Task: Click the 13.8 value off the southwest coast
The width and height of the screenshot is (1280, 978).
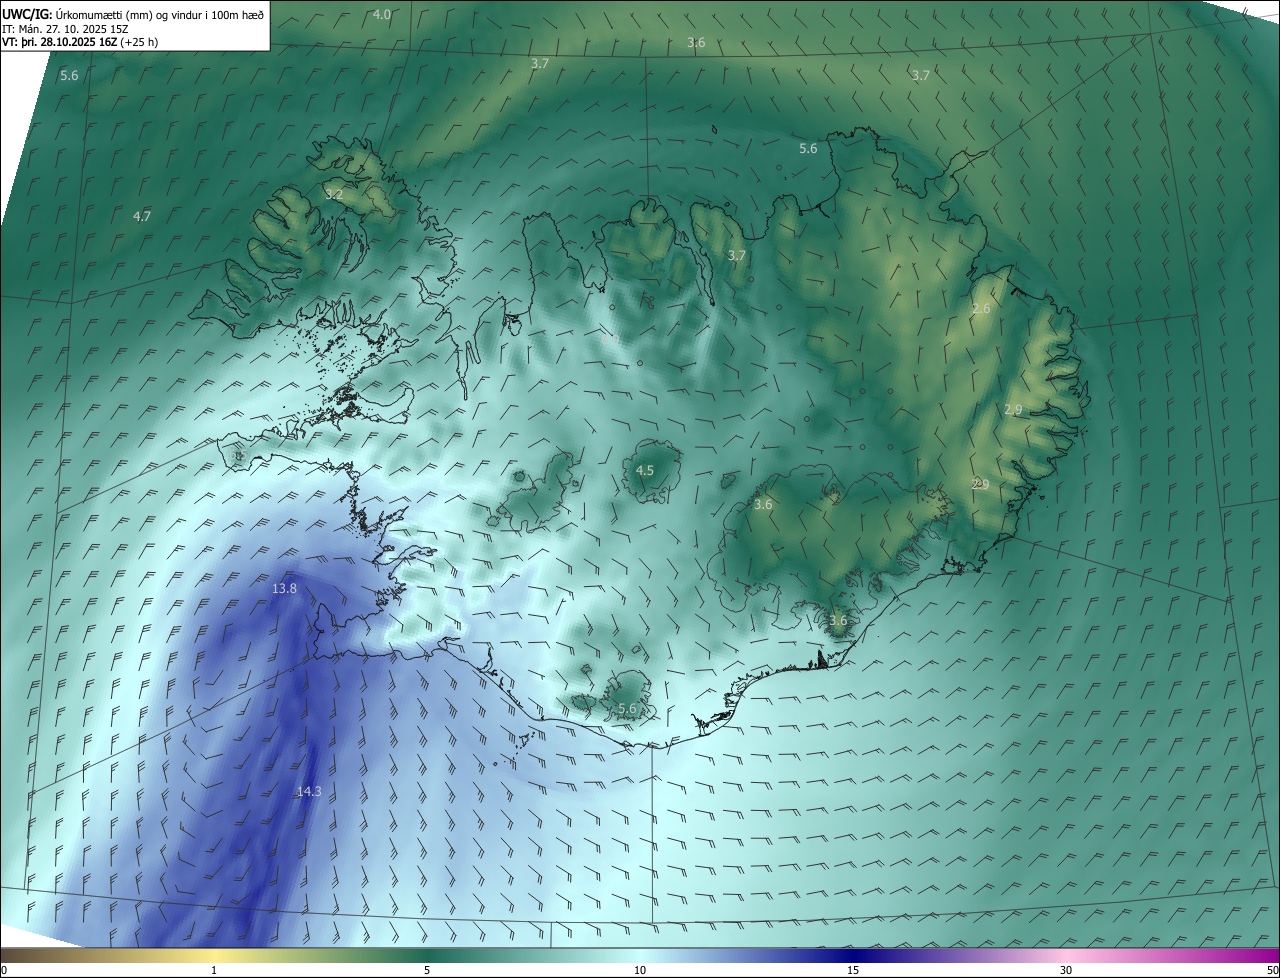Action: click(x=285, y=589)
